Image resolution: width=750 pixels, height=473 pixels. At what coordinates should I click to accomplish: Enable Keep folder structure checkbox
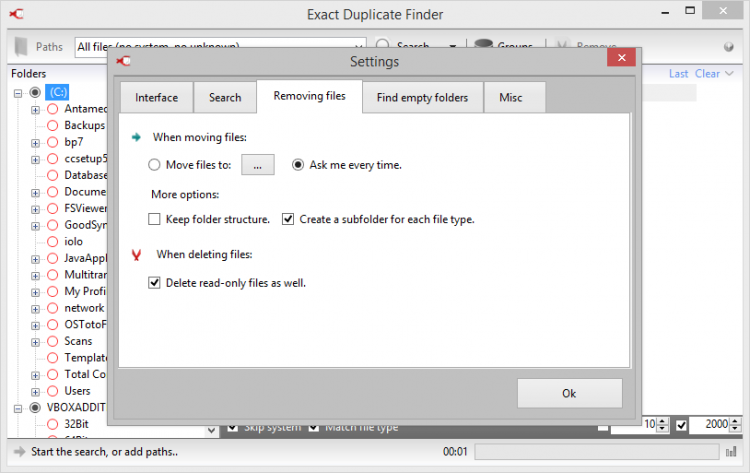(x=154, y=219)
